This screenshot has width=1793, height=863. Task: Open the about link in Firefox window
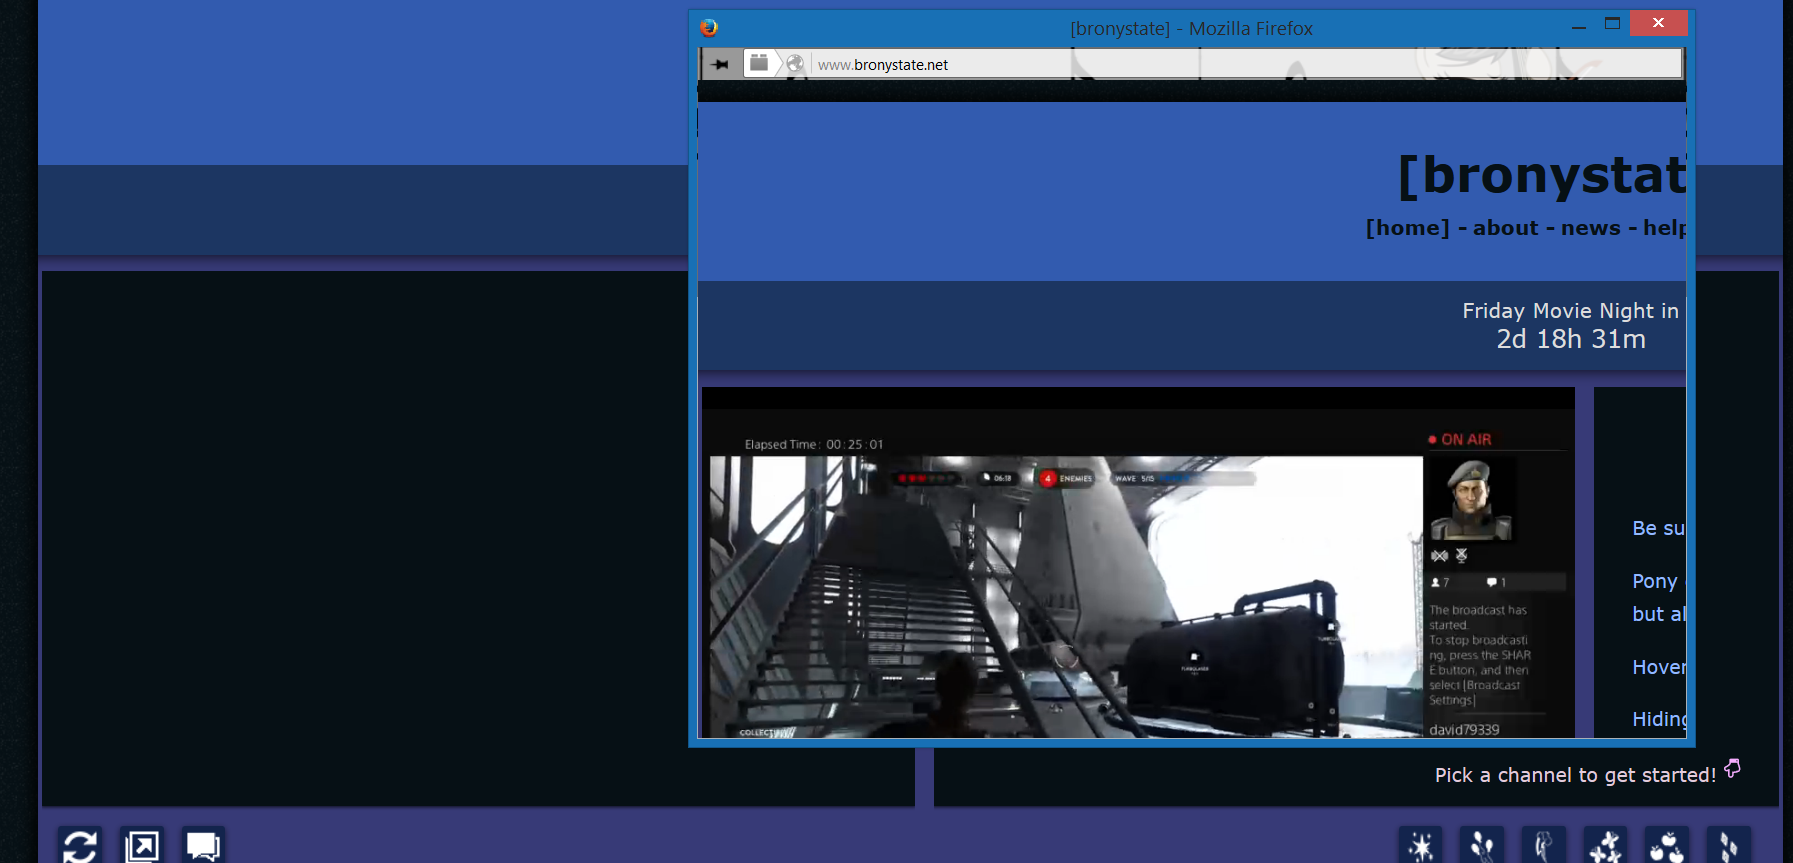tap(1506, 228)
